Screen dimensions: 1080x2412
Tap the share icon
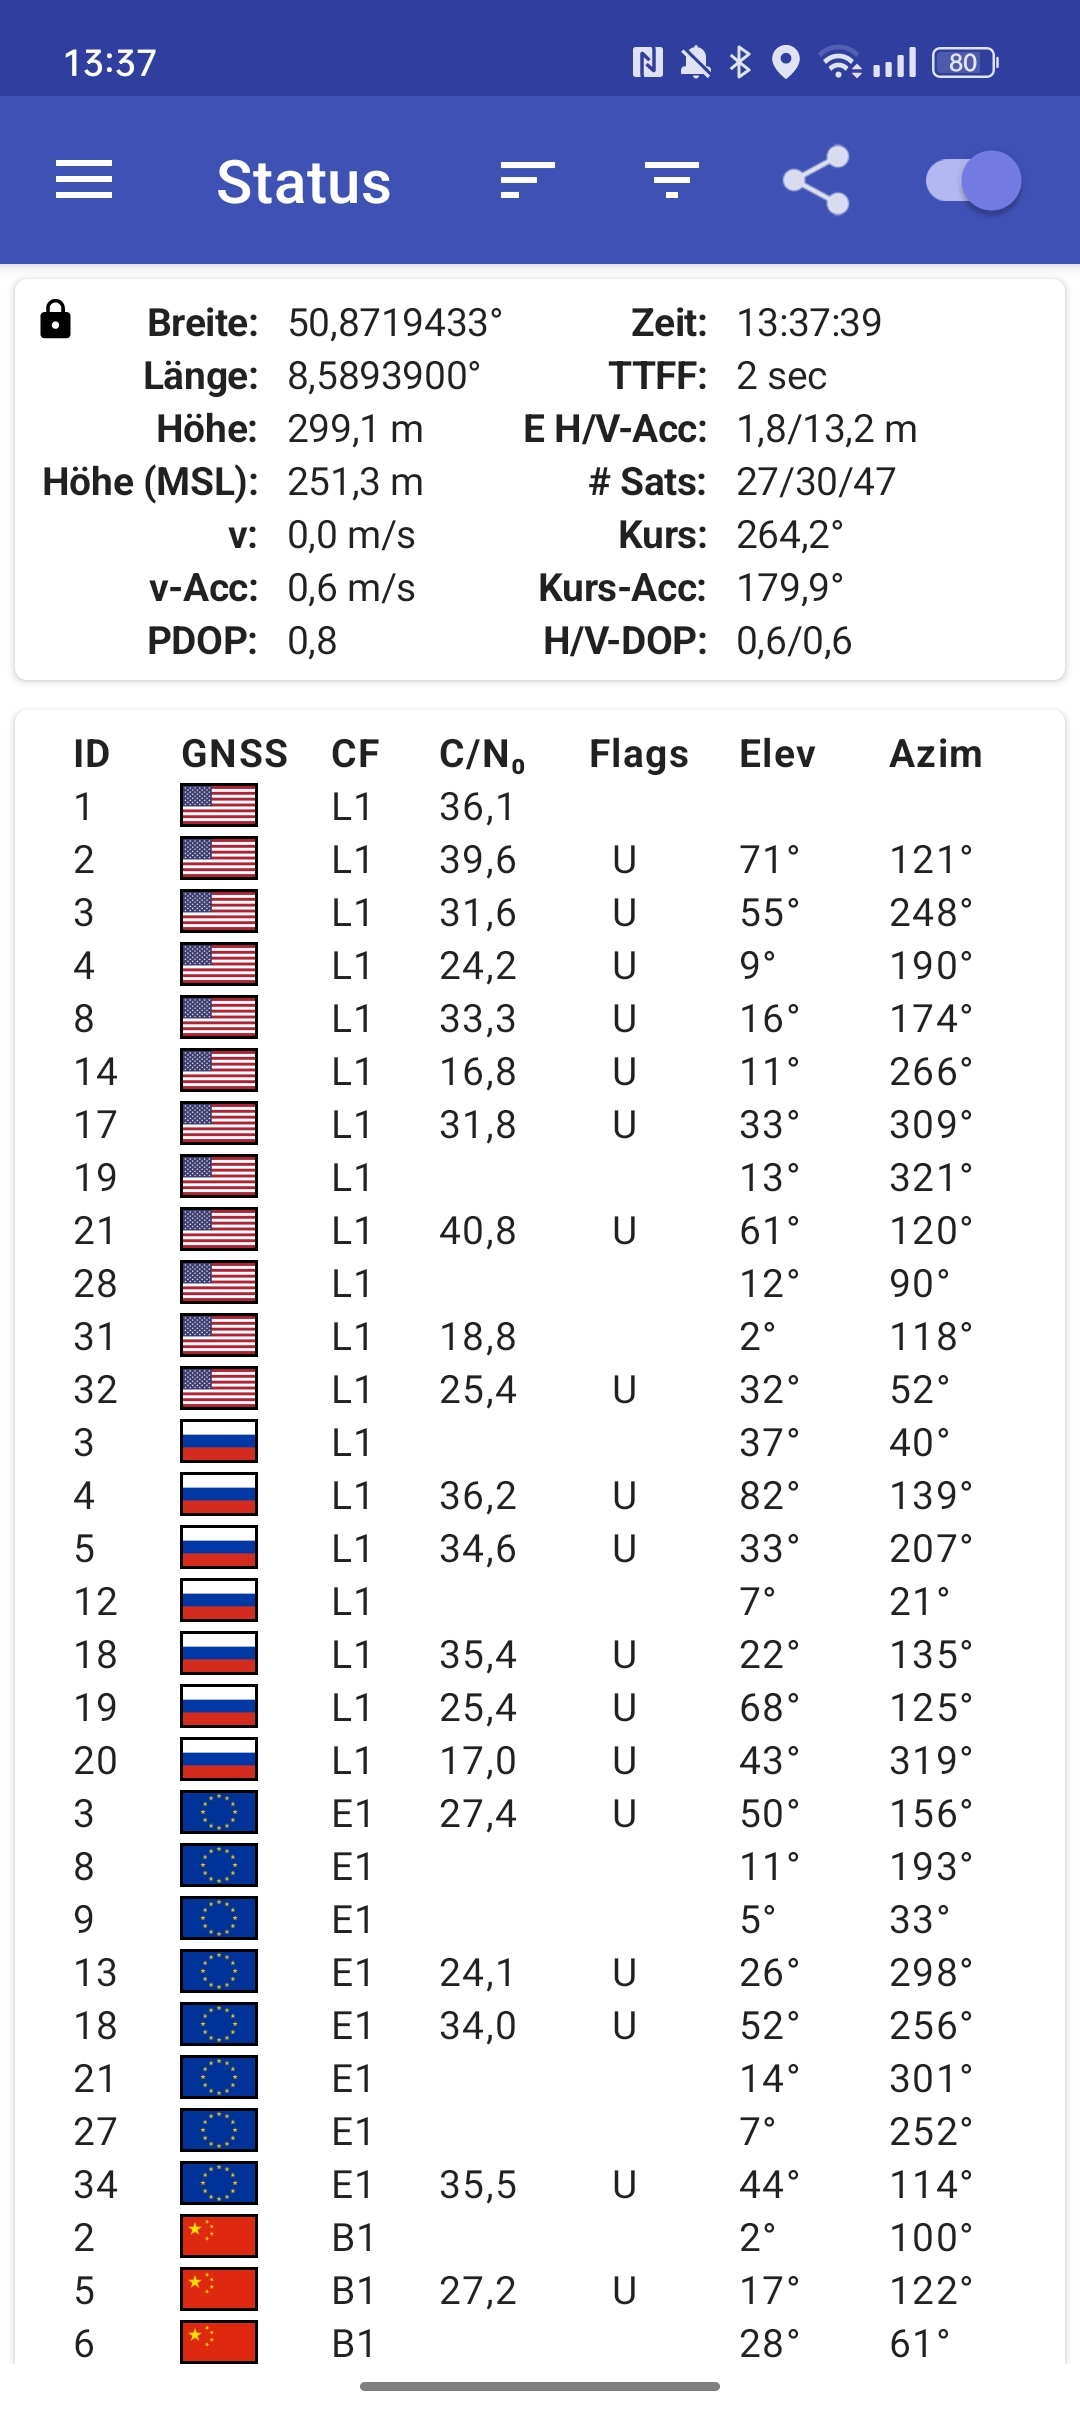(x=816, y=181)
